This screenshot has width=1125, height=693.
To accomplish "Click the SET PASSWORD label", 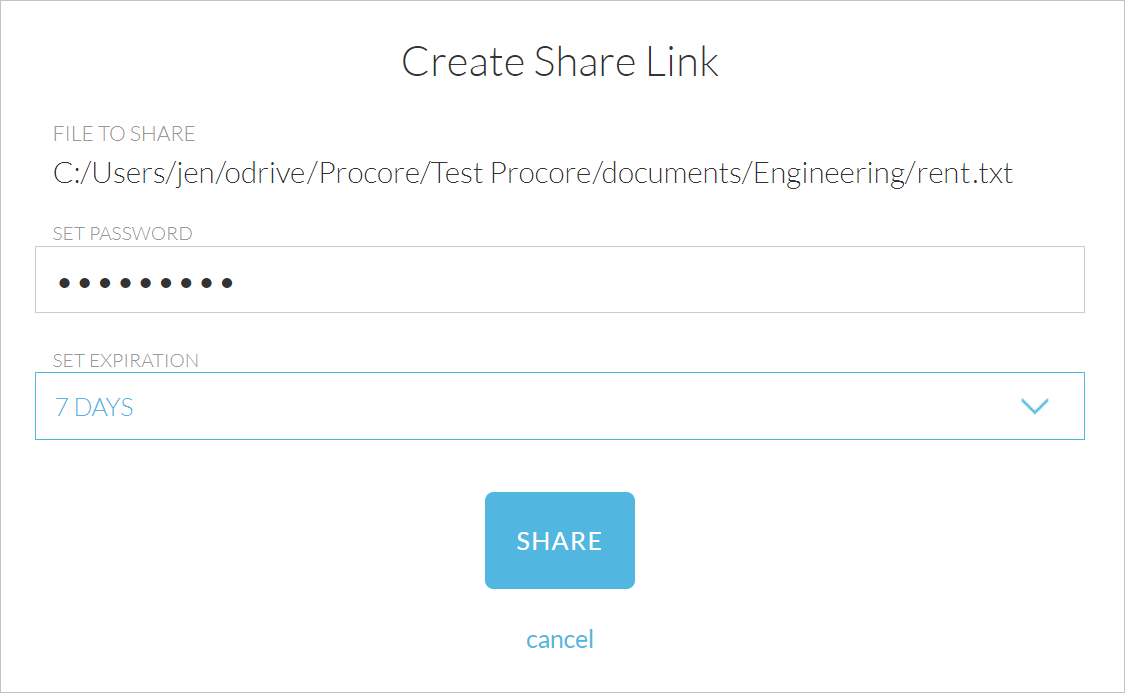I will point(122,233).
